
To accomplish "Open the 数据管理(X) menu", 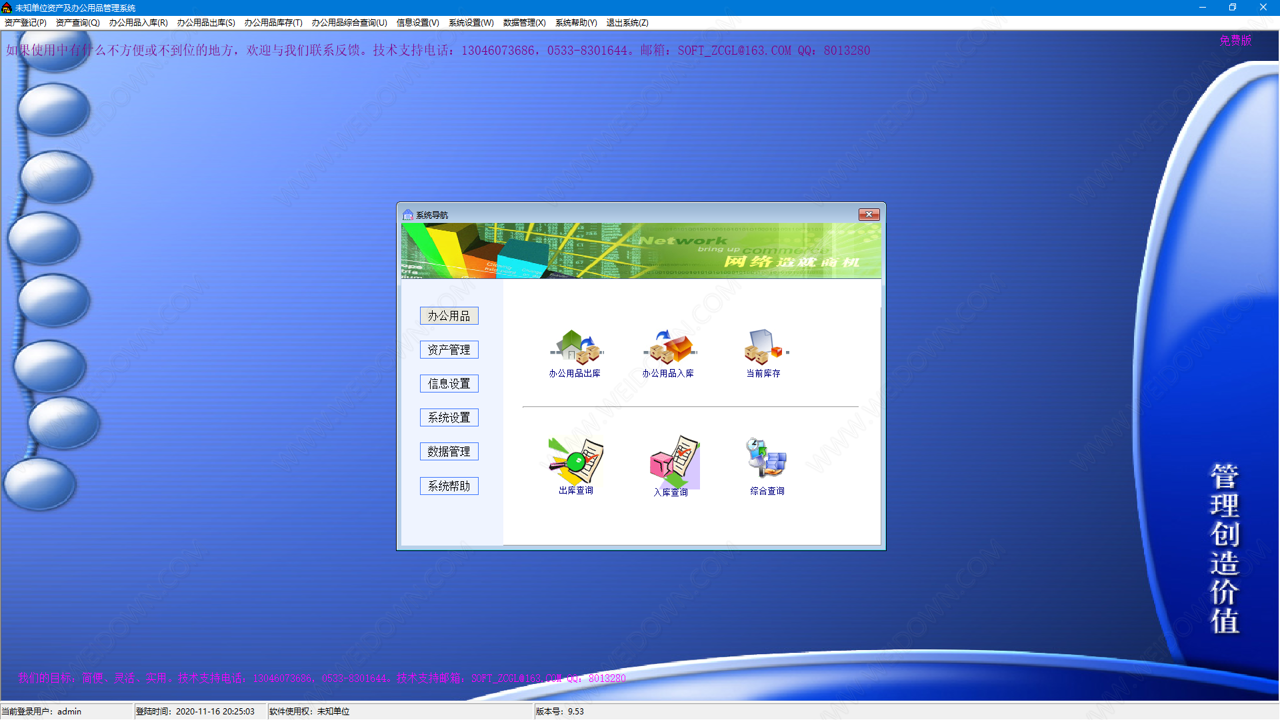I will (524, 23).
